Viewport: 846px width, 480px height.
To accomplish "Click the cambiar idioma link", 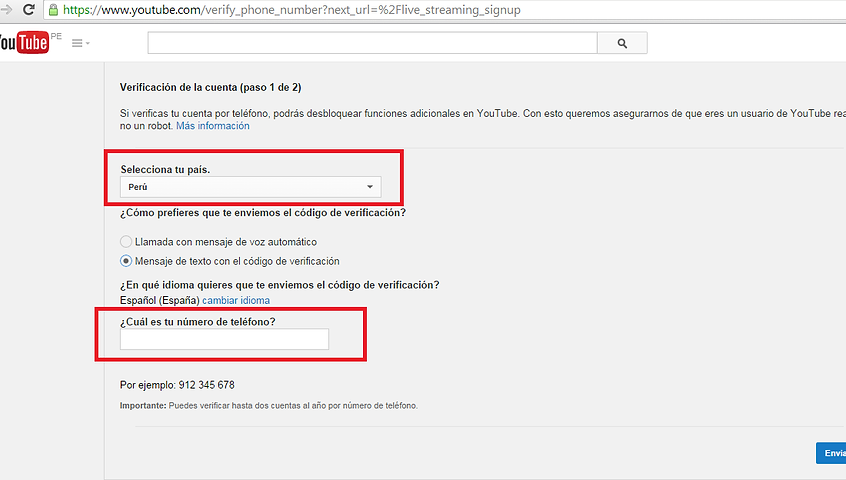I will pyautogui.click(x=236, y=300).
